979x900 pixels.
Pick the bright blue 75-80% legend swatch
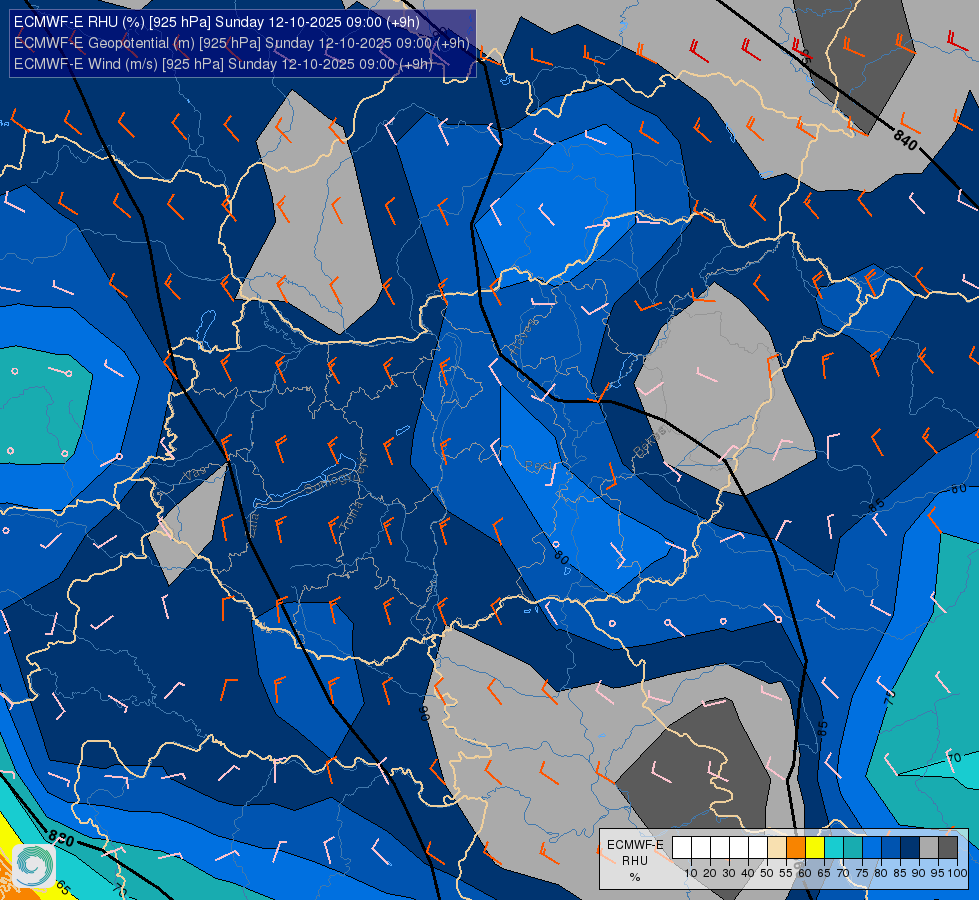click(872, 848)
